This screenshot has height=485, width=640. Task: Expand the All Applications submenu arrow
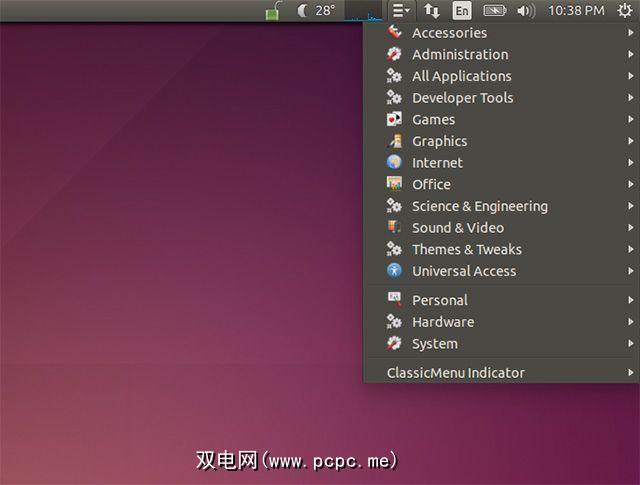631,76
